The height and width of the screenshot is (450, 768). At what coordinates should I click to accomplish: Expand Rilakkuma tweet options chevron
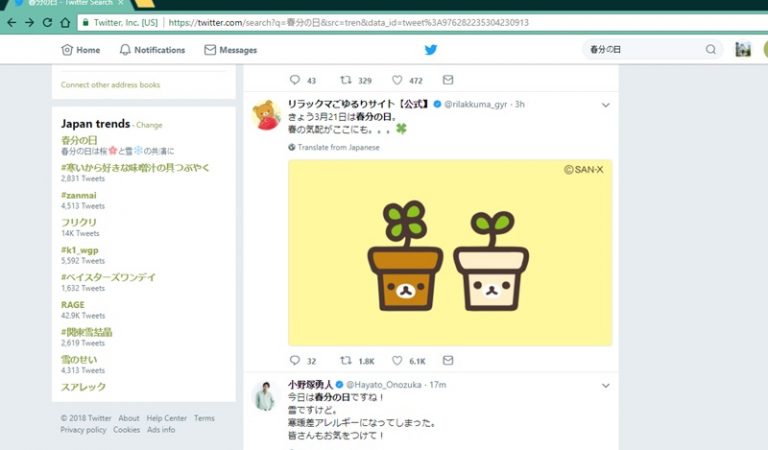coord(606,105)
